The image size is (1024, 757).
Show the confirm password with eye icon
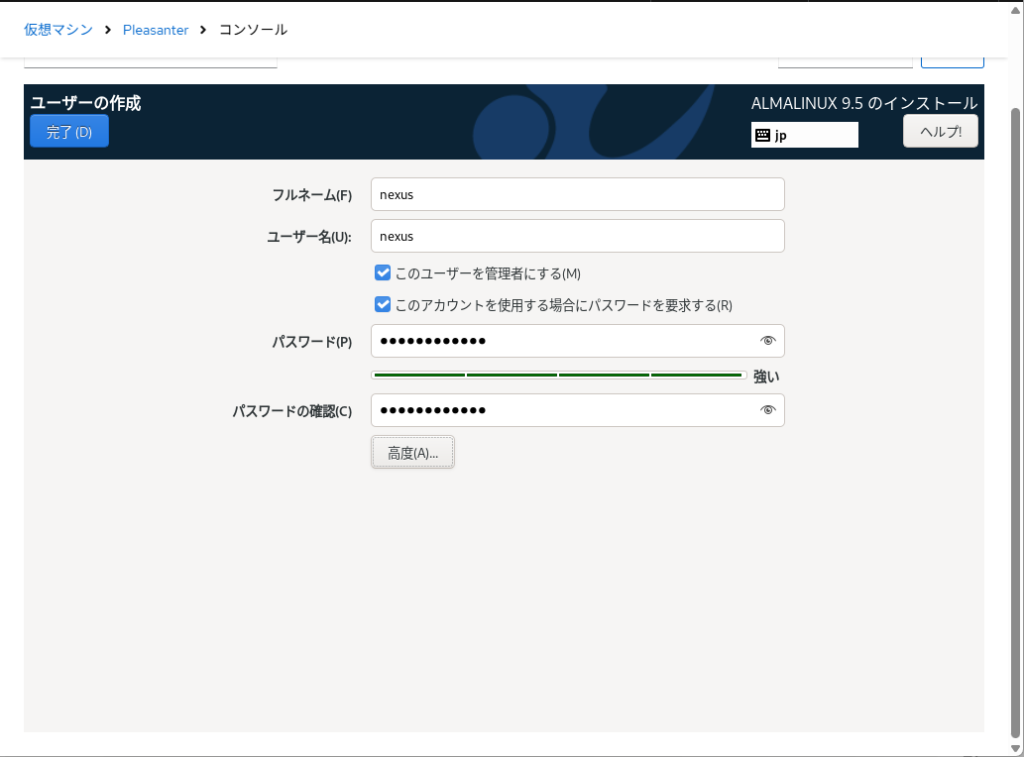click(767, 410)
